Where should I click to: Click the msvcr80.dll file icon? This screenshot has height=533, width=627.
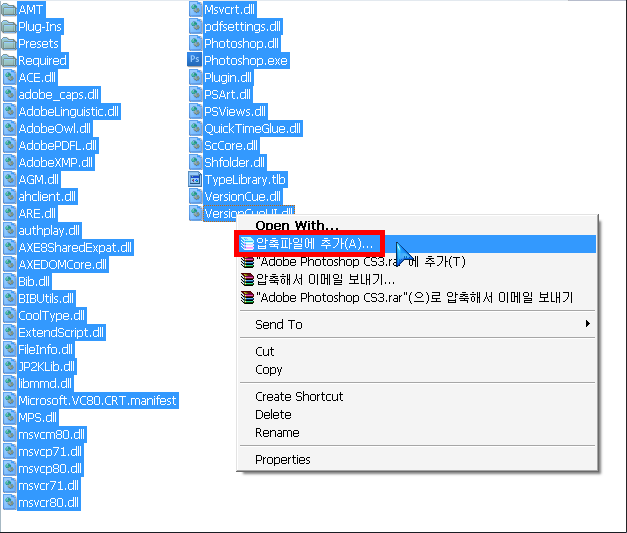[9, 502]
